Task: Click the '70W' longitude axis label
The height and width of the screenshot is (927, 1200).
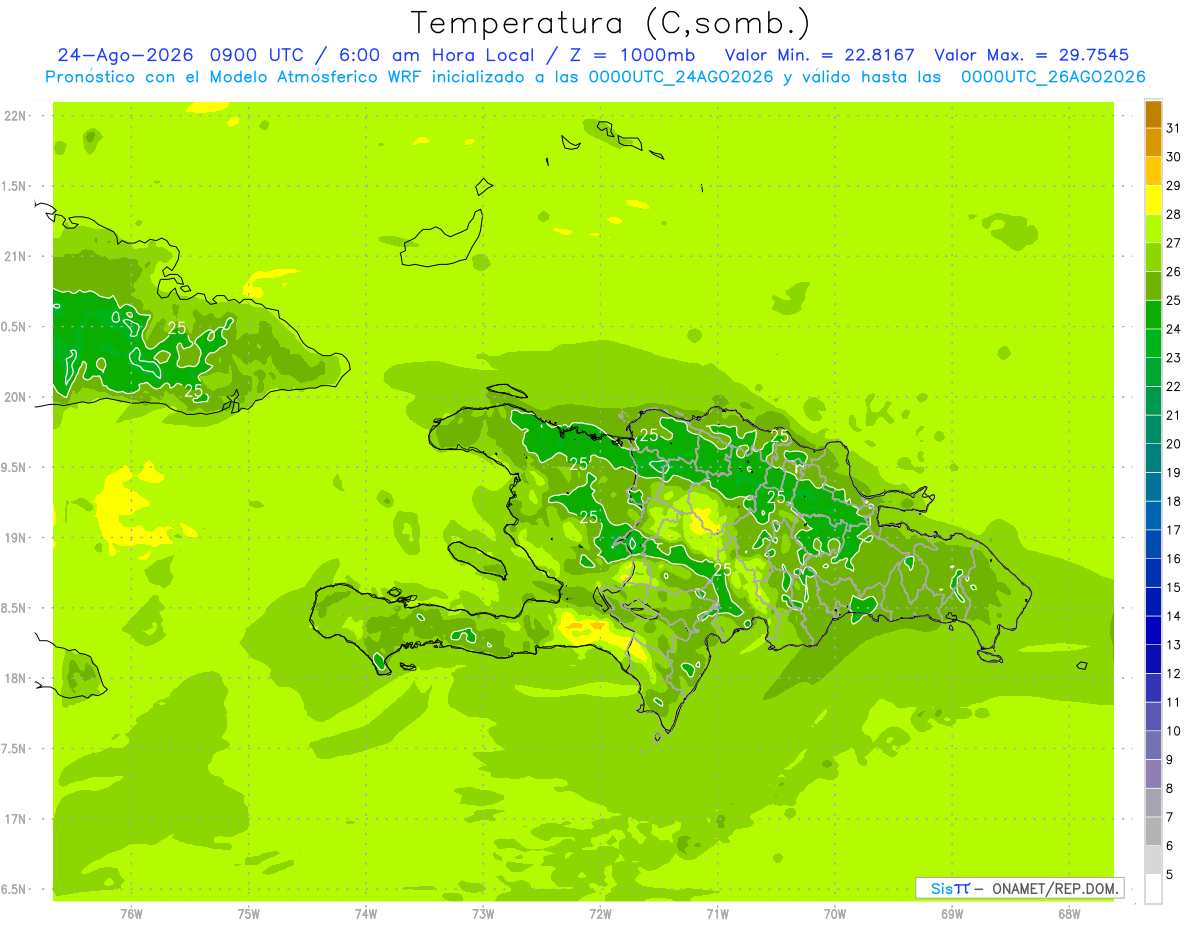Action: click(835, 914)
